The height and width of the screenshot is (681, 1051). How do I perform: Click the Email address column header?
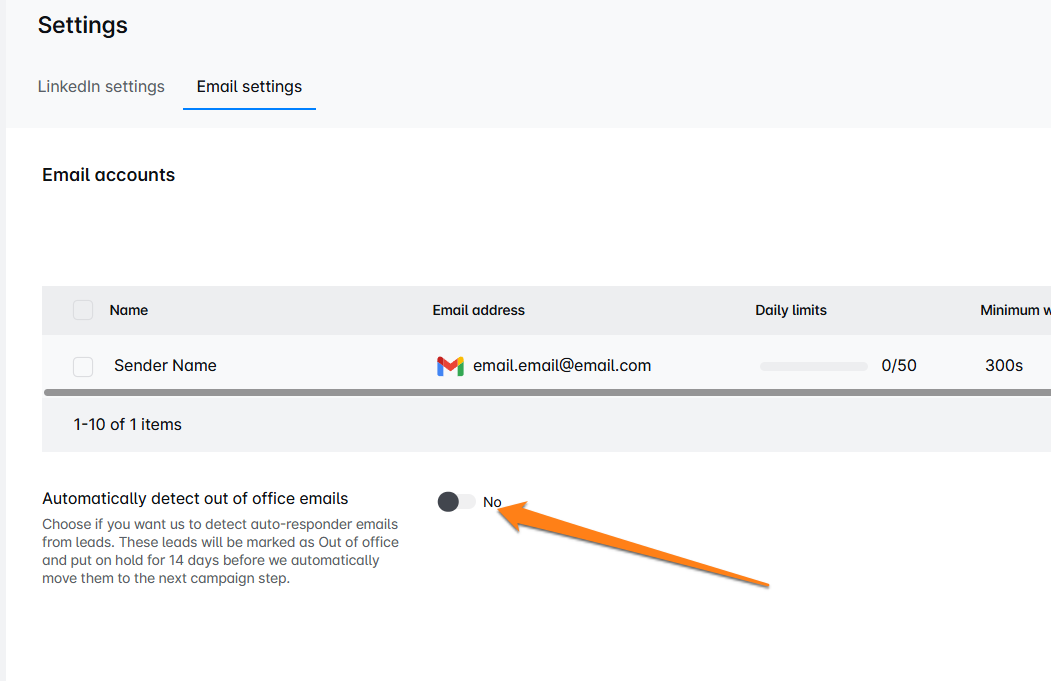point(478,310)
